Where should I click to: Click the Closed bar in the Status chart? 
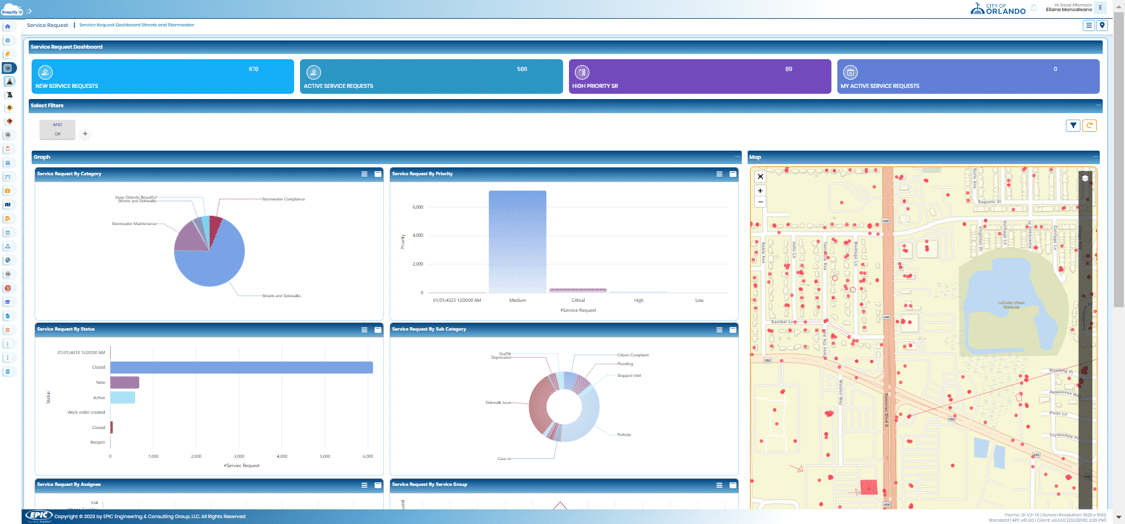[240, 368]
